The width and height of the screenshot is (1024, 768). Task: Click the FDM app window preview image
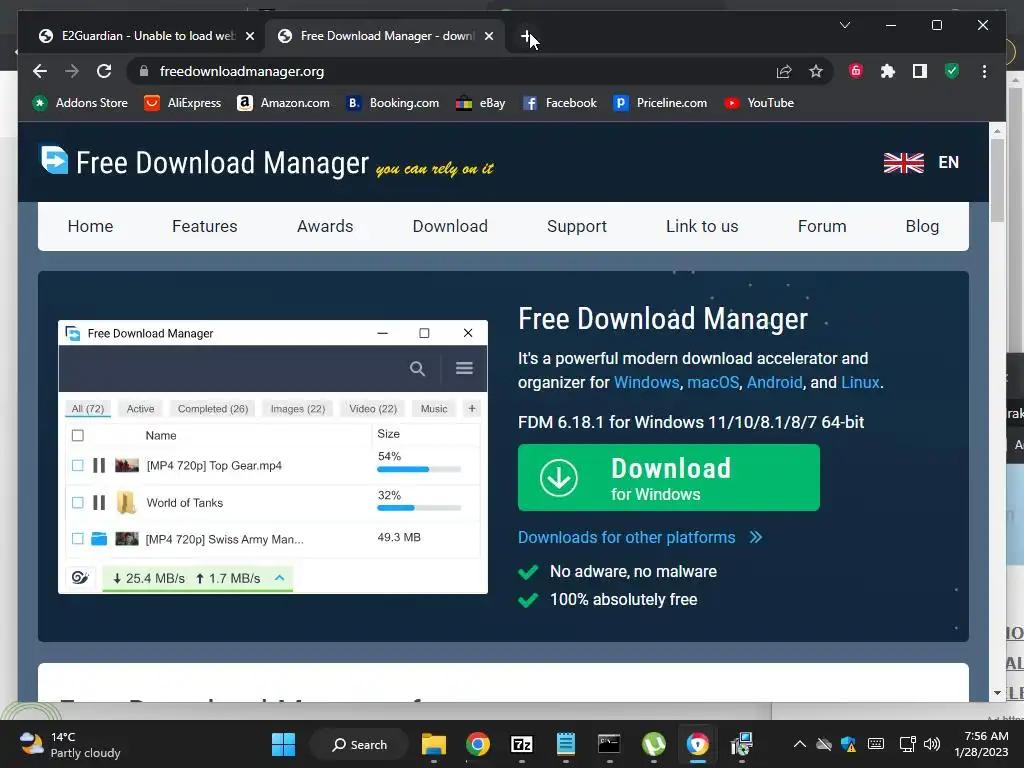coord(273,456)
